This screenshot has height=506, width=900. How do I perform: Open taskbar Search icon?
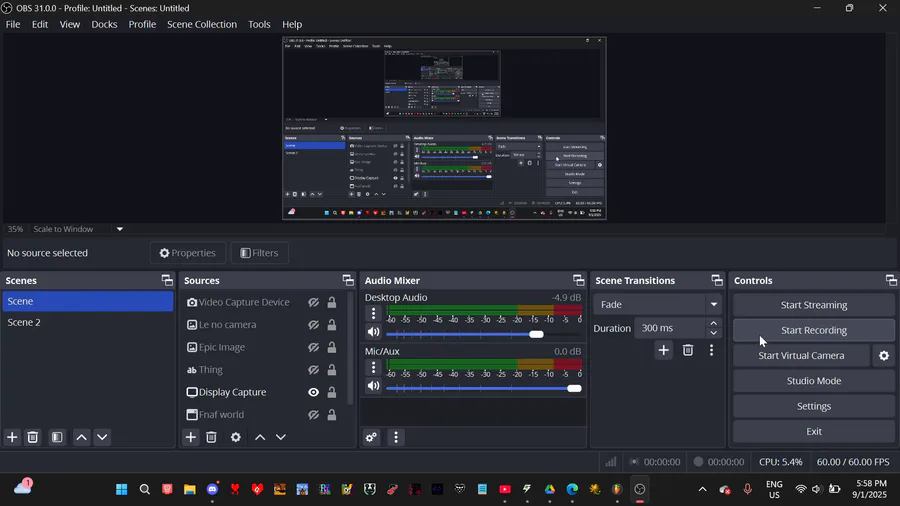pos(145,489)
